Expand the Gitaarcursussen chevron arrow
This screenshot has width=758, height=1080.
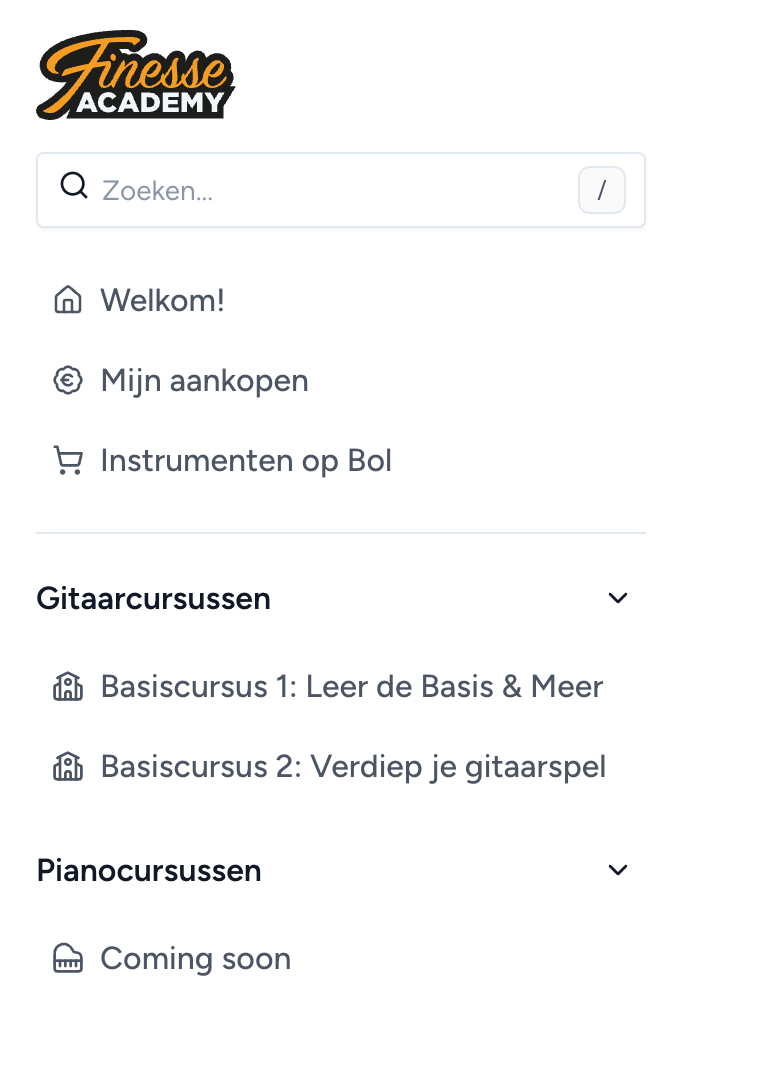[x=618, y=597]
